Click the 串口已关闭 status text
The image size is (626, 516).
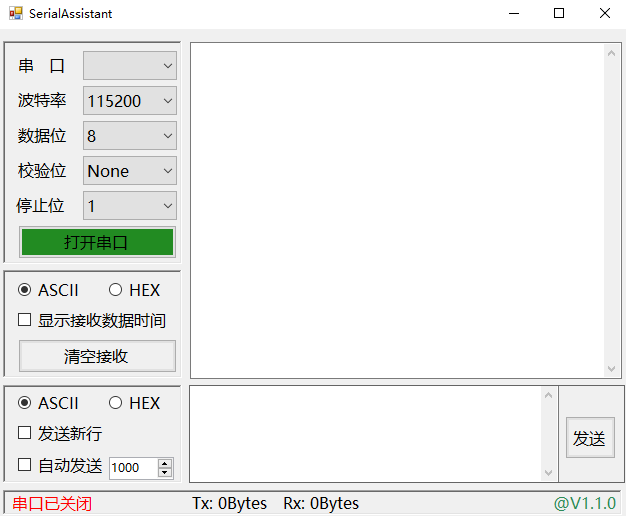tap(52, 504)
